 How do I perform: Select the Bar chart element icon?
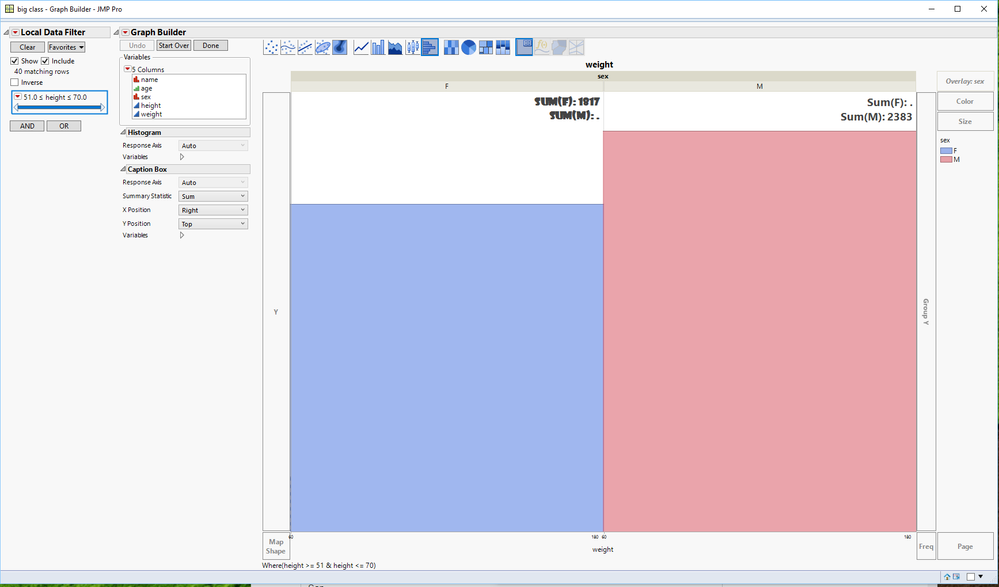point(378,47)
